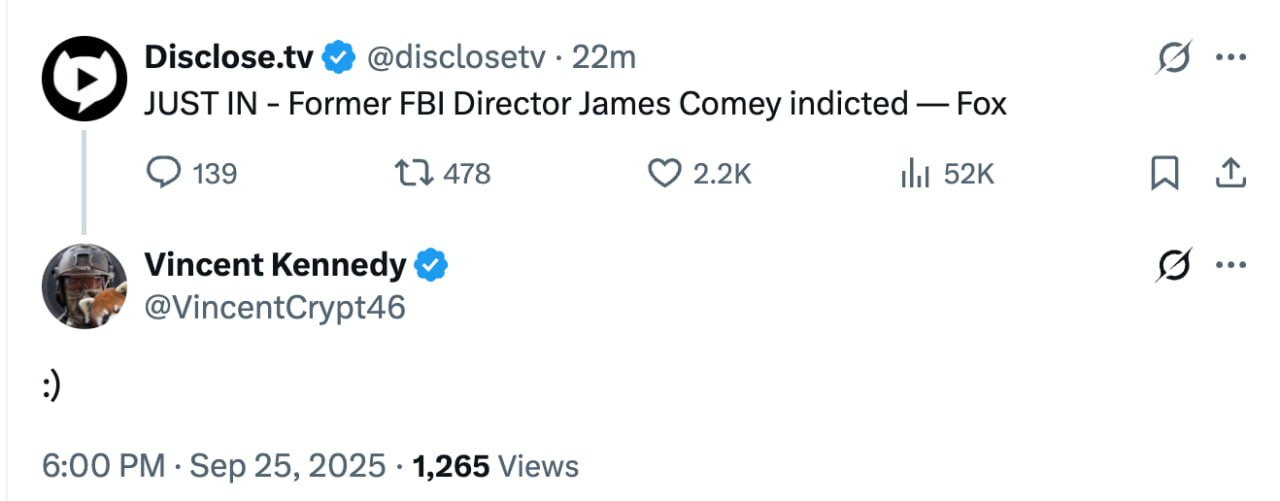Open Vincent Kennedy's profile avatar

click(x=84, y=286)
